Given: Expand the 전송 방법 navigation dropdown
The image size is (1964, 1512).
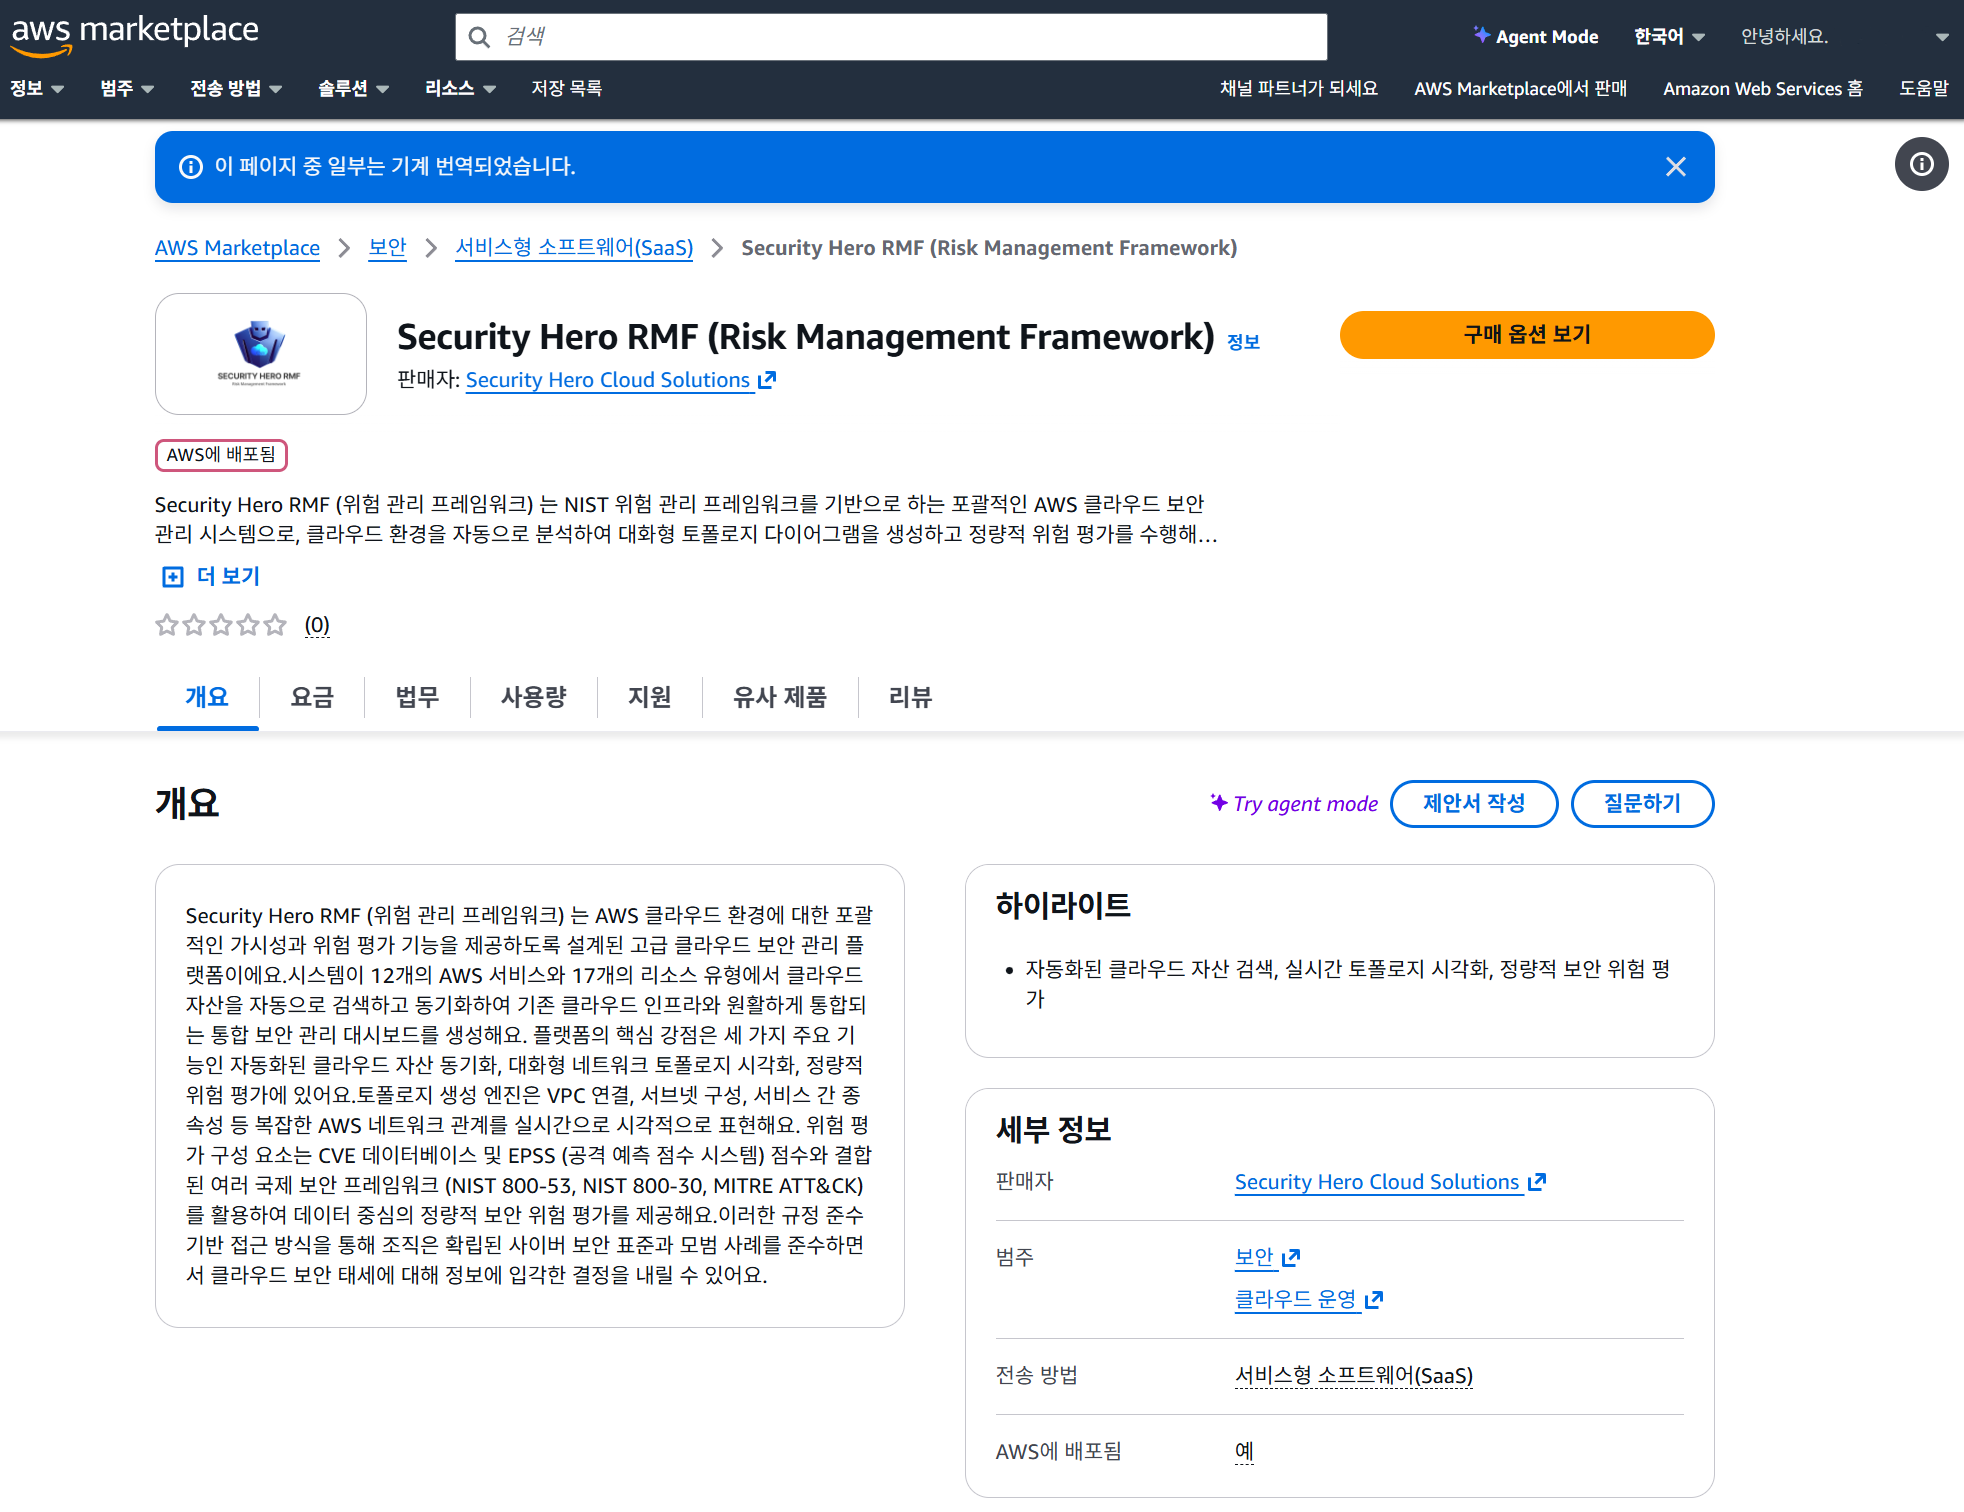Looking at the screenshot, I should coord(236,89).
